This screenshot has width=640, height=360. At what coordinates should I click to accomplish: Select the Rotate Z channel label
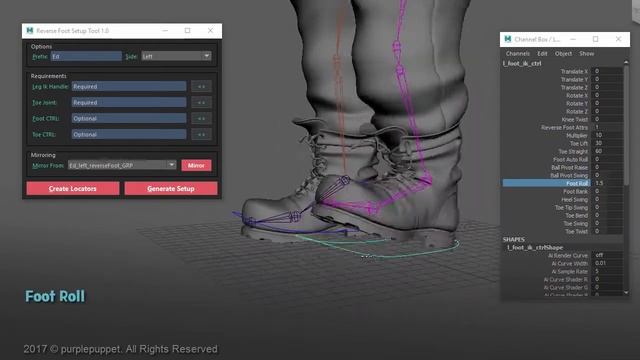[577, 111]
